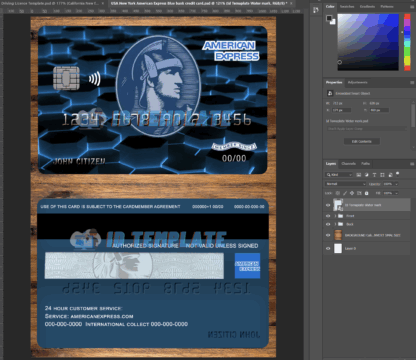Image resolution: width=416 pixels, height=360 pixels.
Task: Open the Properties panel flyout menu
Action: point(412,82)
